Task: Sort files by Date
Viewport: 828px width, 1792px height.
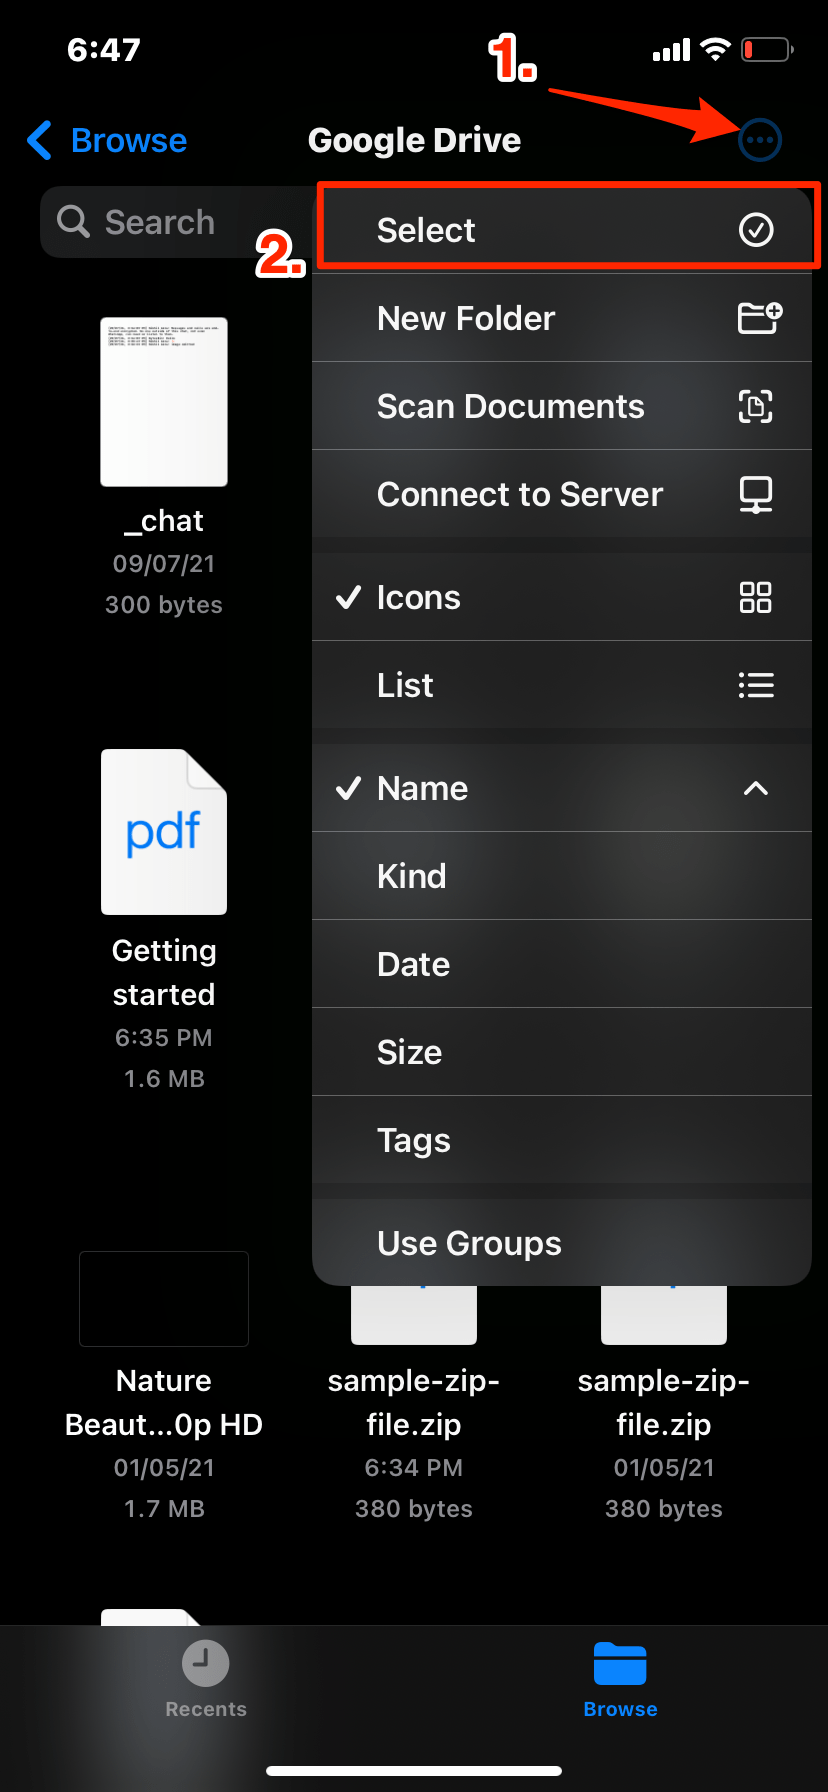Action: tap(562, 964)
